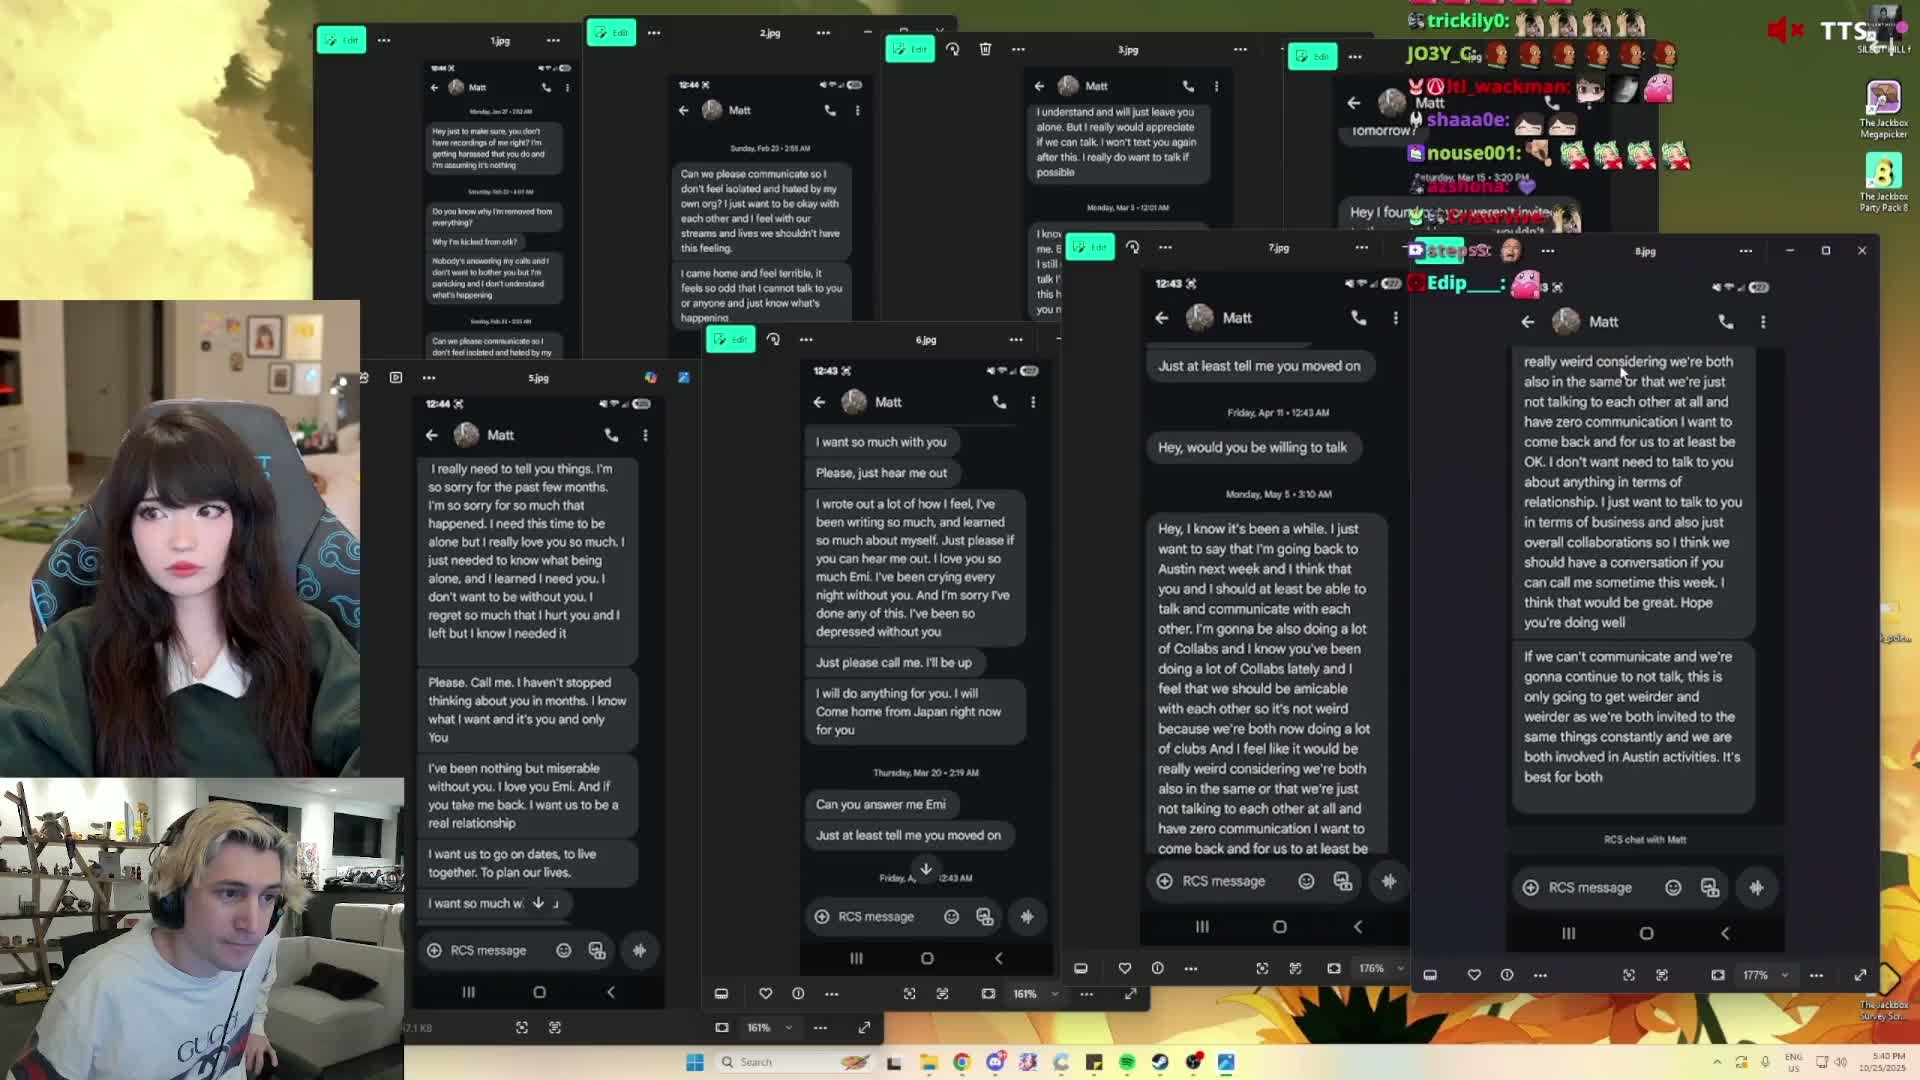Image resolution: width=1920 pixels, height=1080 pixels.
Task: Expand 177% zoom dropdown
Action: point(1785,975)
